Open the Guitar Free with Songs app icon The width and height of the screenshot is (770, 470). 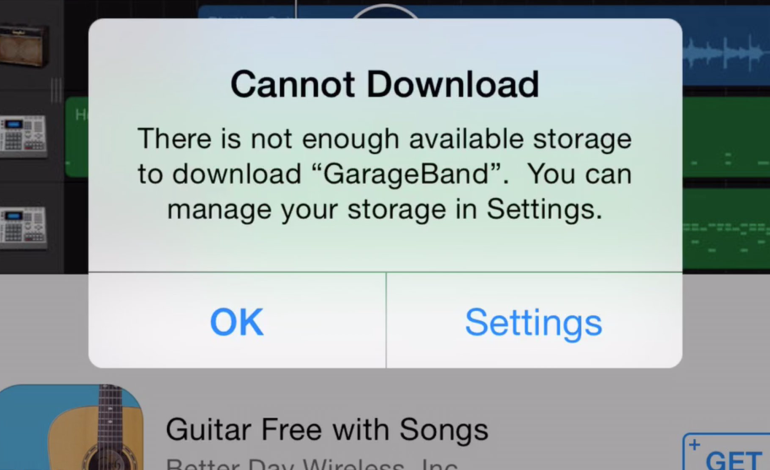72,427
